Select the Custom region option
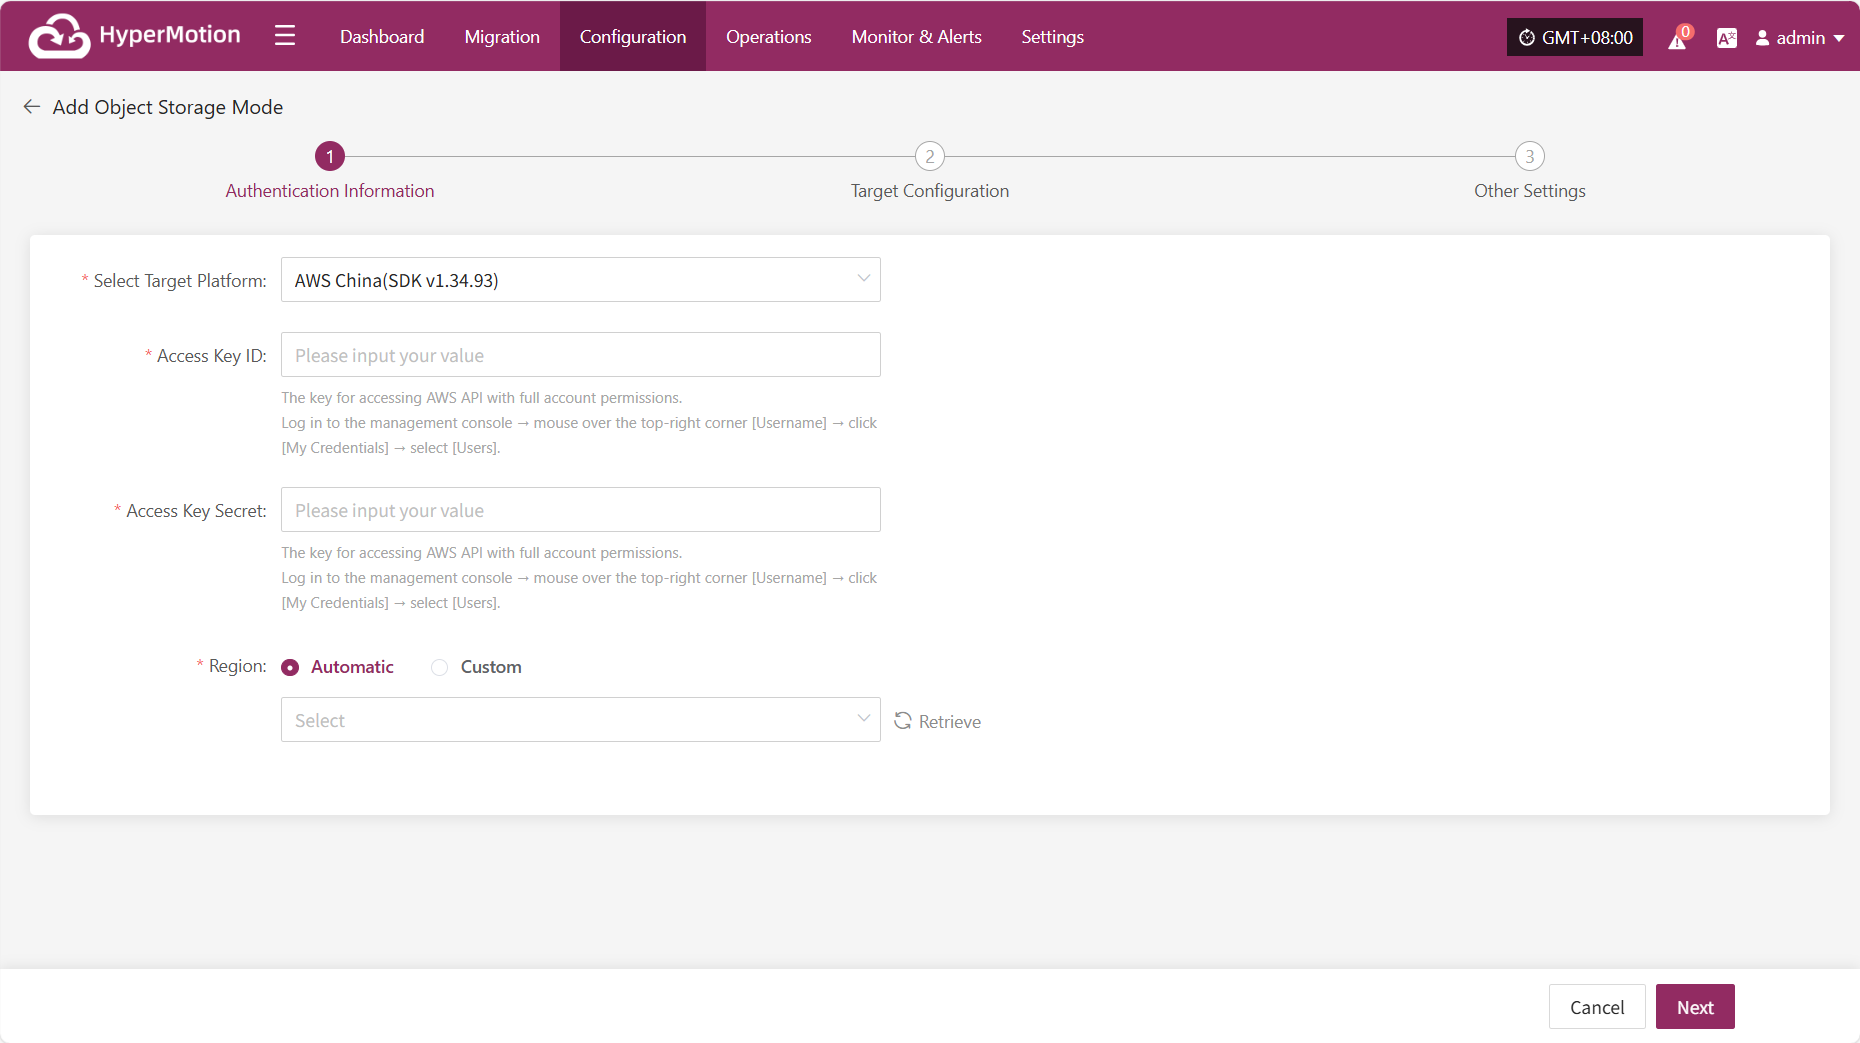 pyautogui.click(x=477, y=667)
